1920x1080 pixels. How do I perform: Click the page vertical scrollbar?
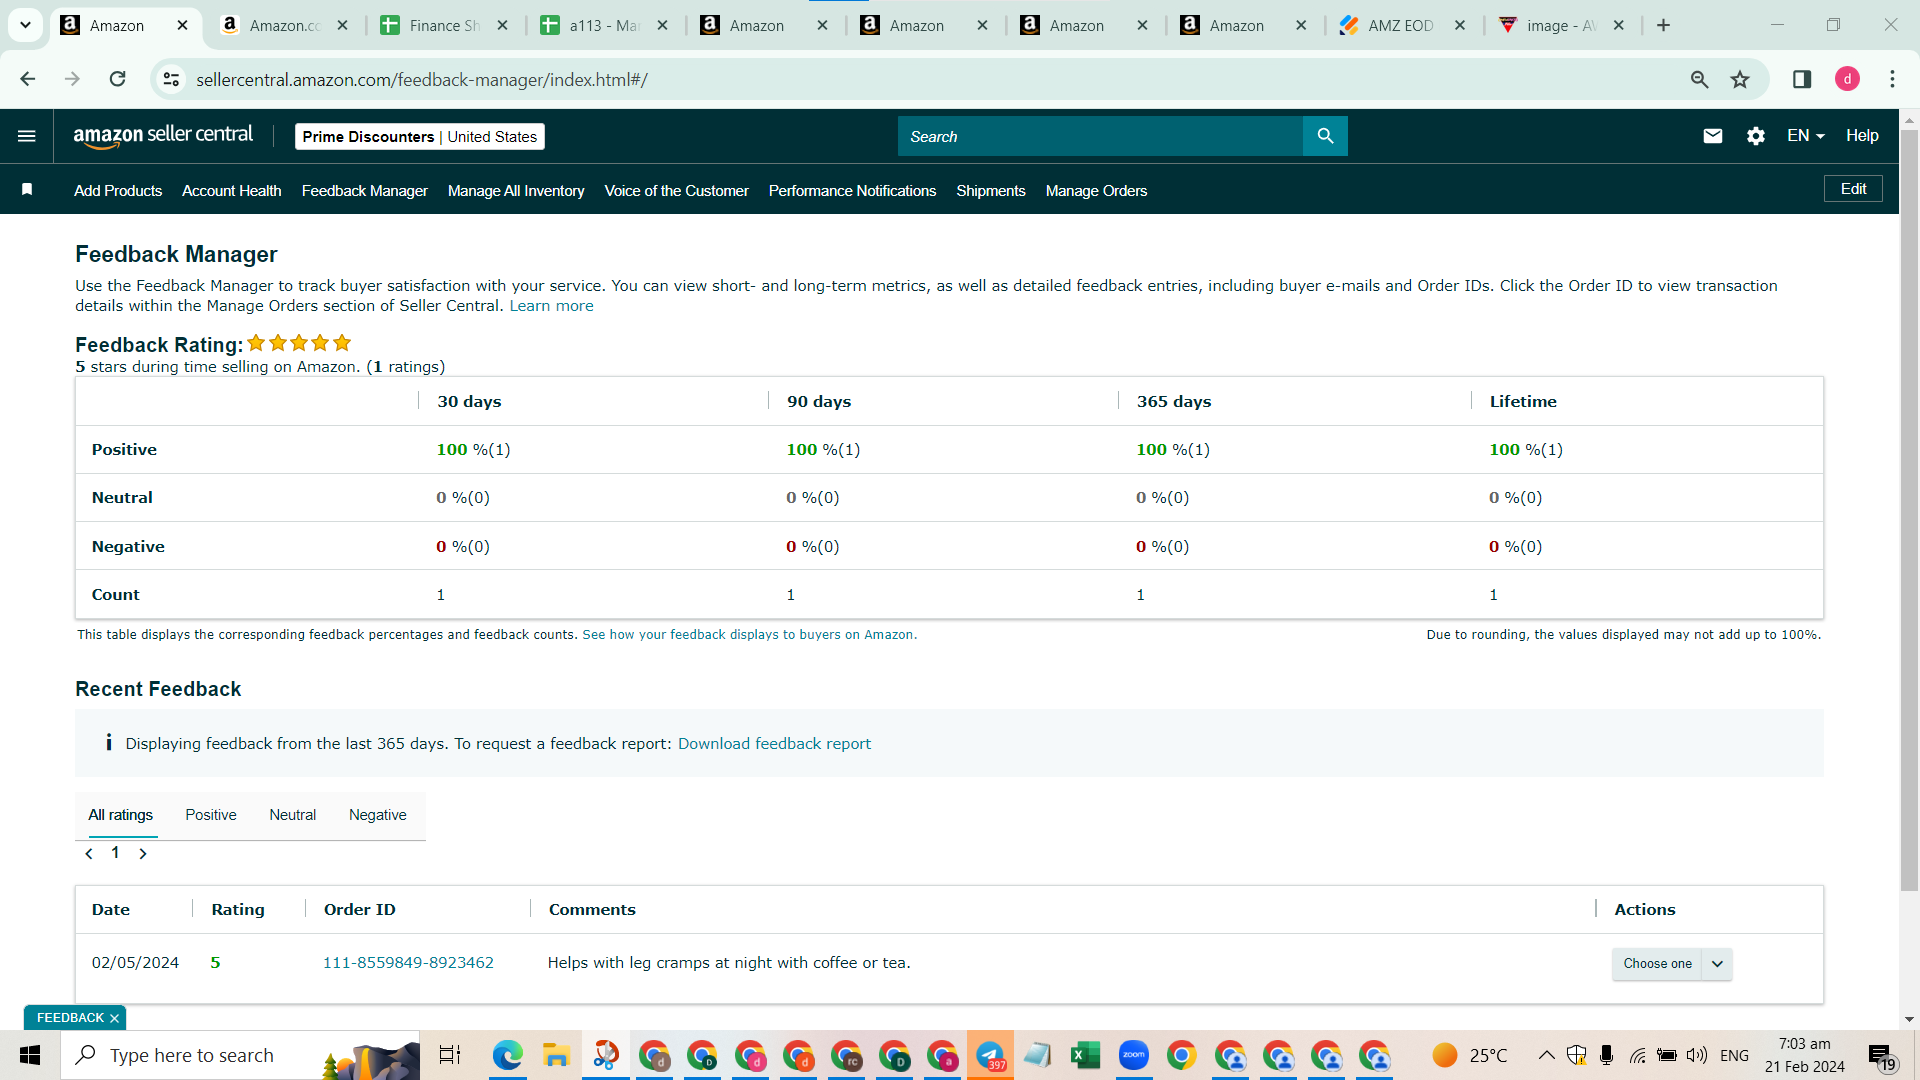[1909, 510]
